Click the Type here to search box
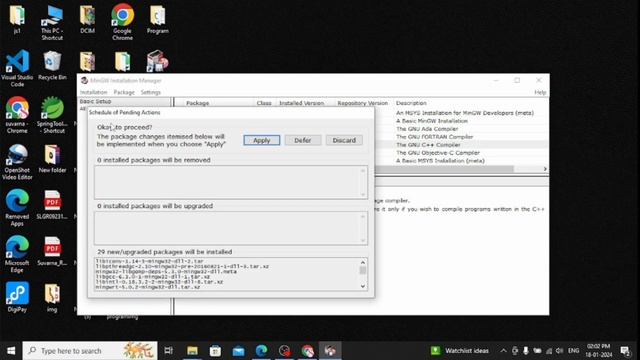Screen dimensions: 640x360 pyautogui.click(x=90, y=351)
